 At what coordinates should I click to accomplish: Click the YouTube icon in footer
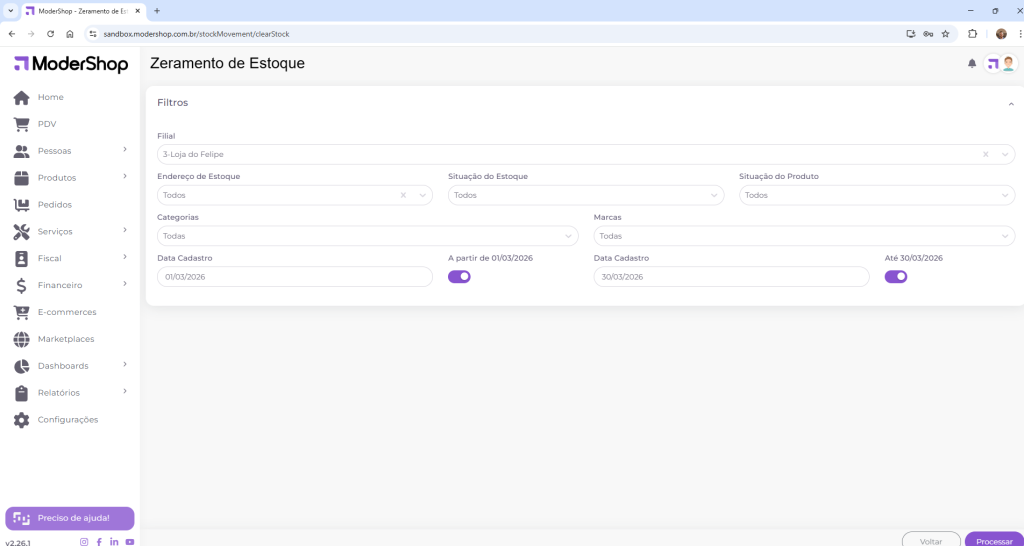pos(130,542)
